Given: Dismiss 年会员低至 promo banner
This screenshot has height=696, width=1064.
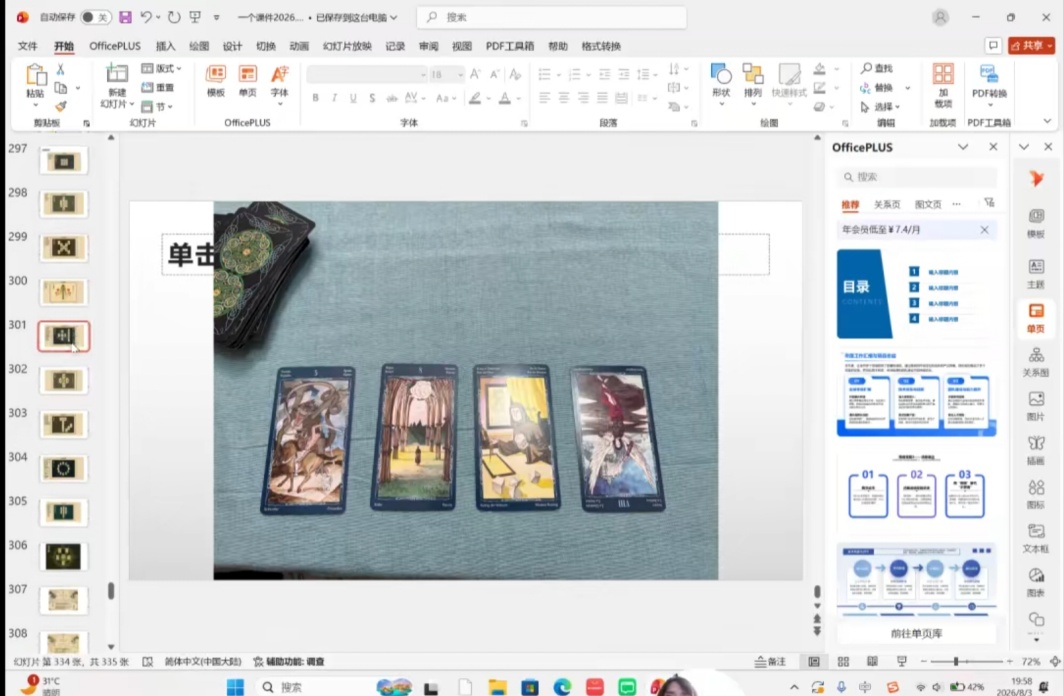Looking at the screenshot, I should [x=984, y=230].
